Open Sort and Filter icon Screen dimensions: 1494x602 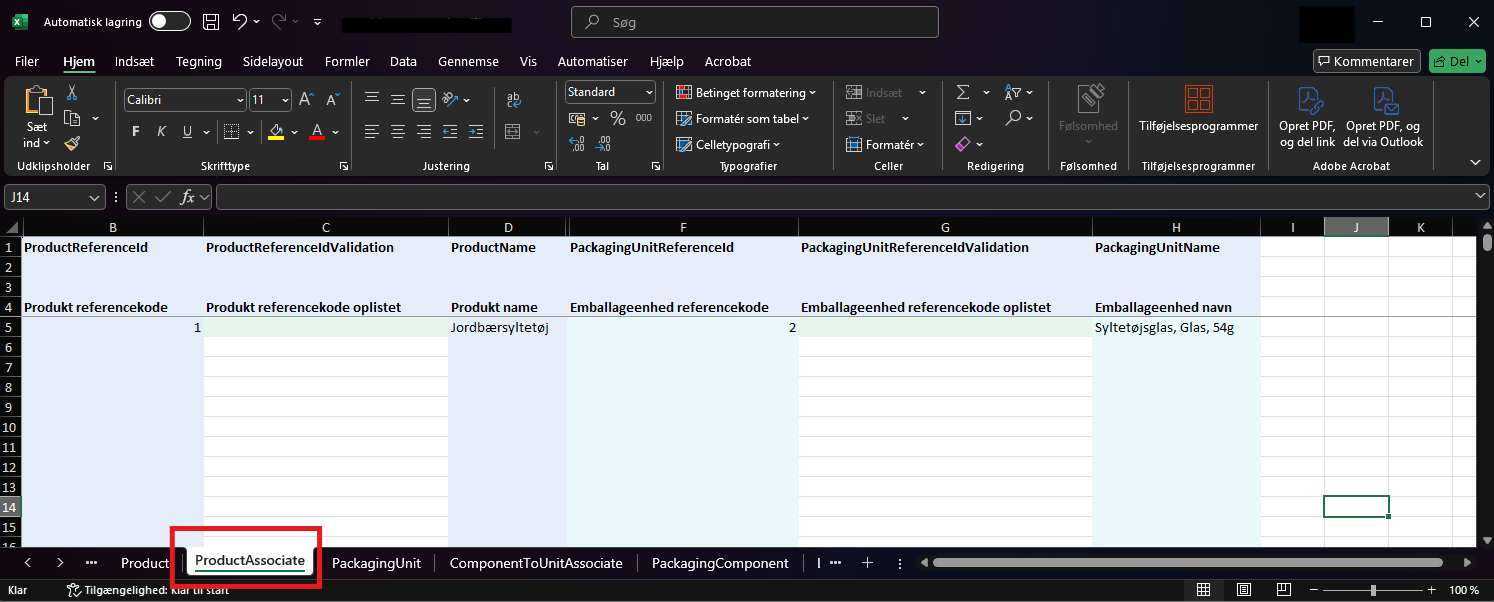point(1013,92)
